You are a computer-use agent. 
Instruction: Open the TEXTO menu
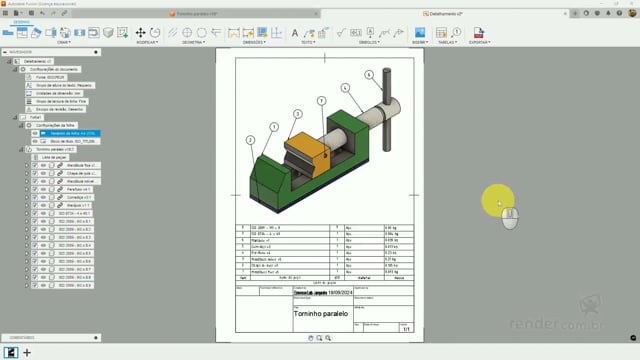click(308, 42)
